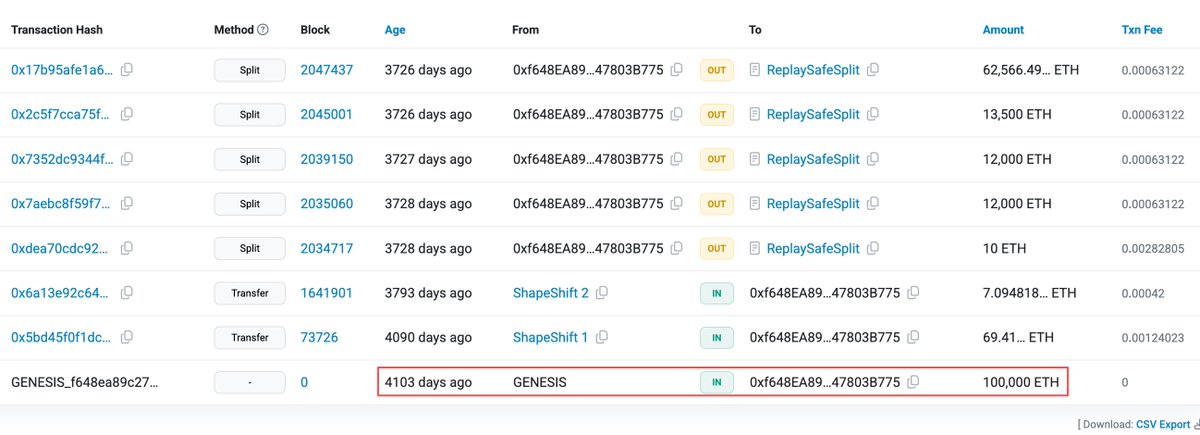The height and width of the screenshot is (435, 1200).
Task: Open ShapeShift 2 address page
Action: coord(551,293)
